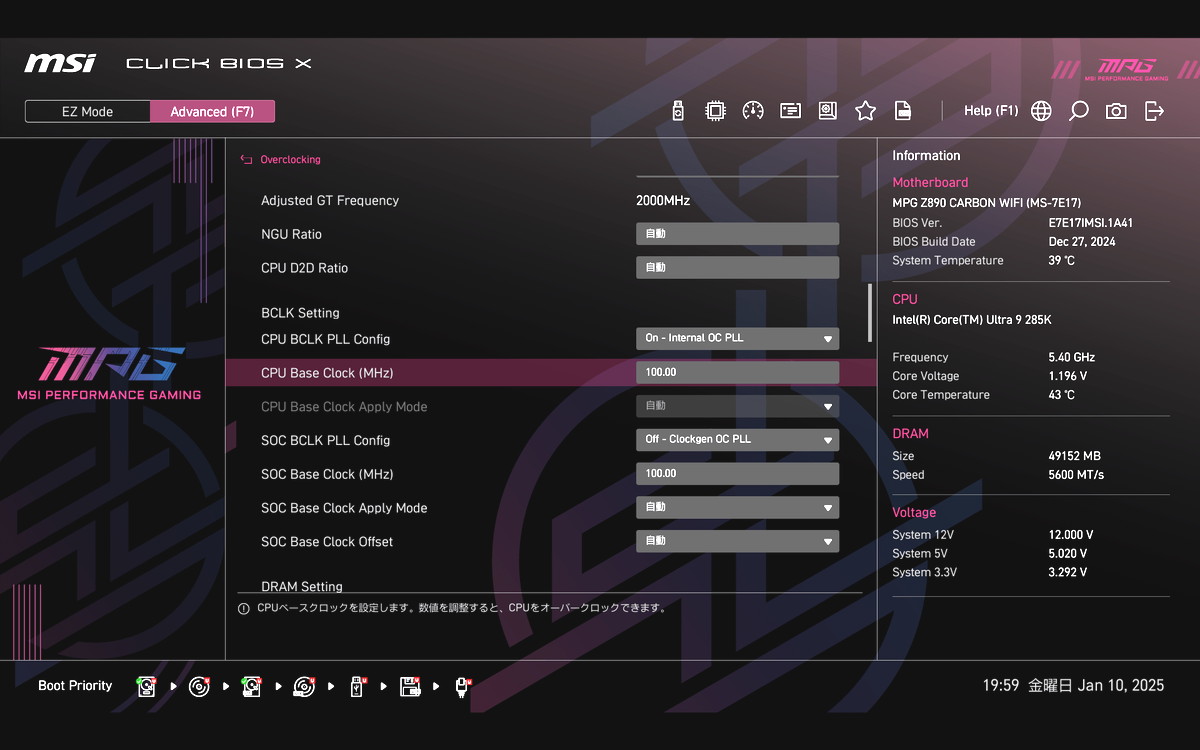Click the 2000MHz frequency value

[x=663, y=201]
